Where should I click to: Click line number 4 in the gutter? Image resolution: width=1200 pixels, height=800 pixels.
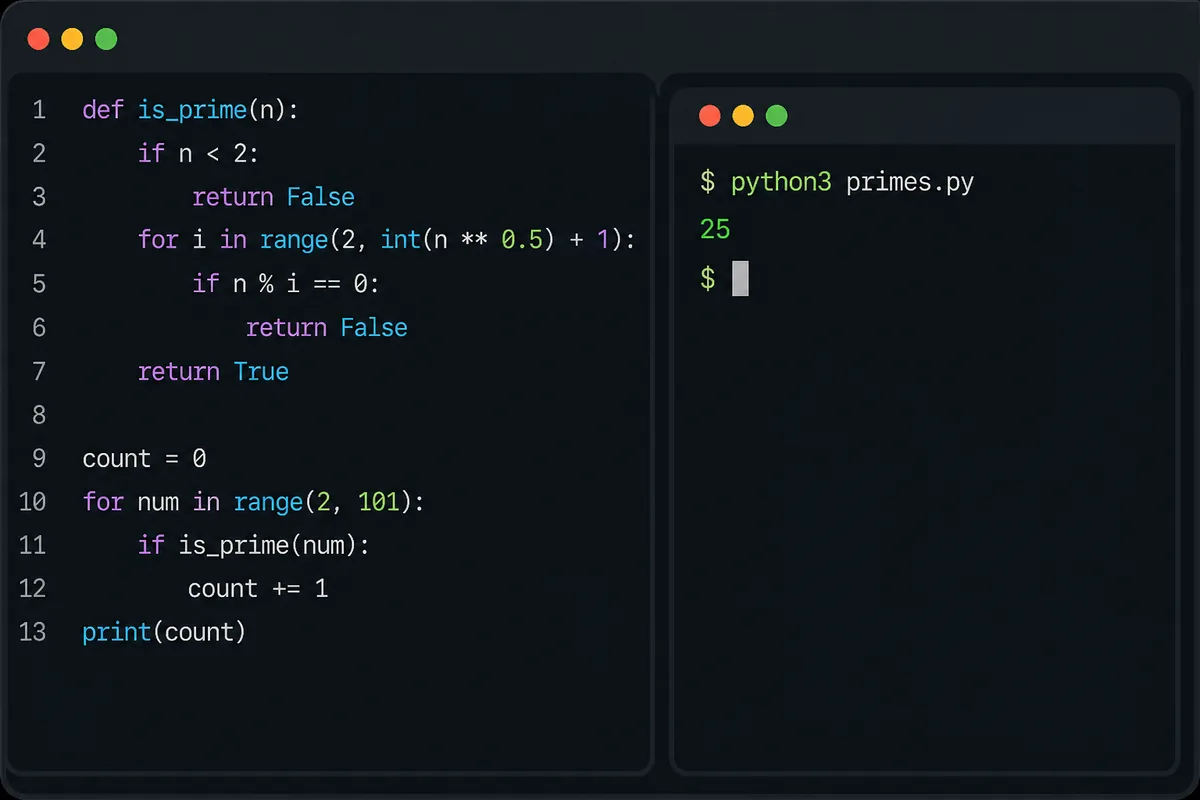click(39, 240)
